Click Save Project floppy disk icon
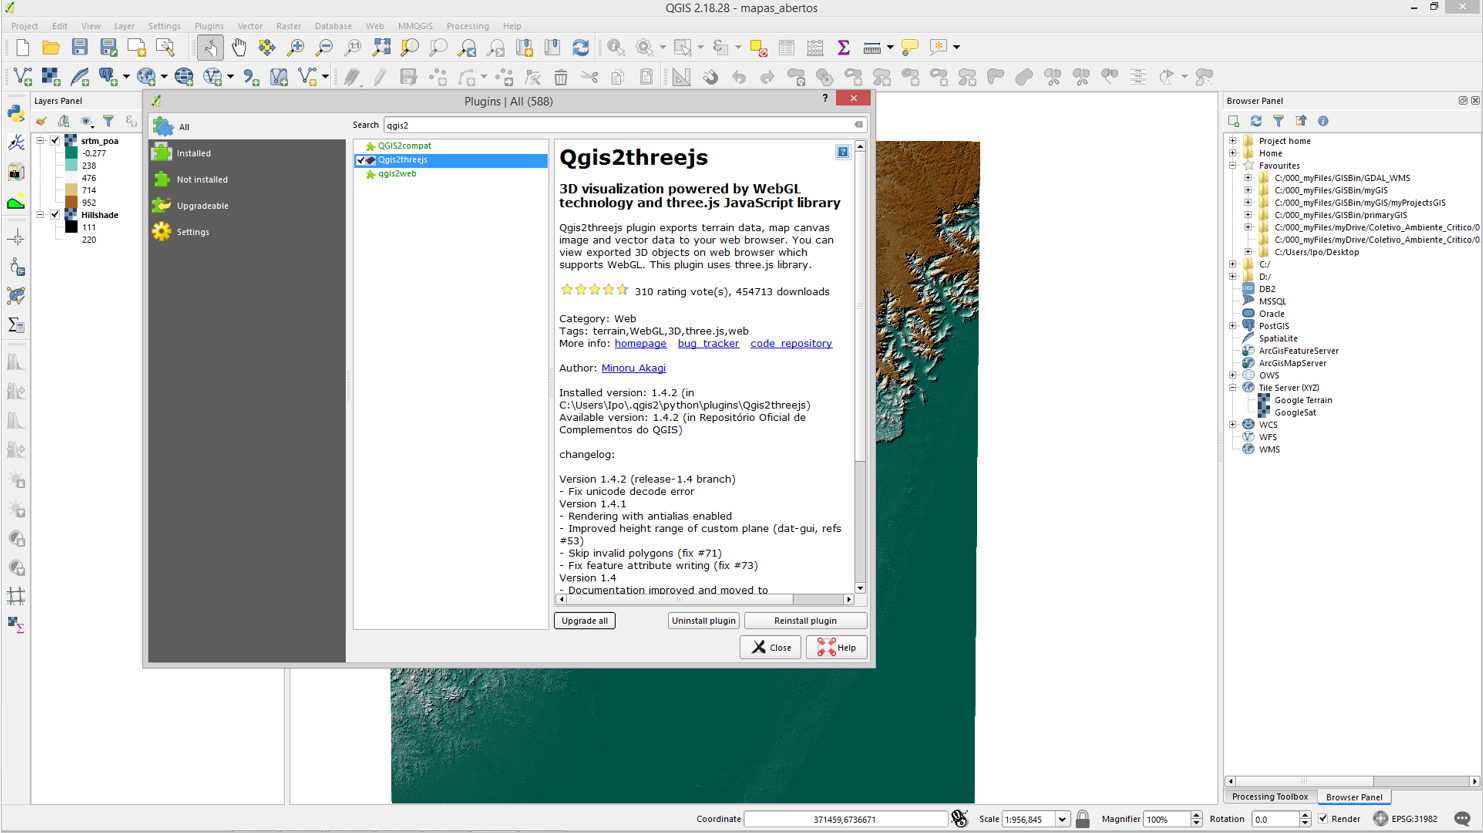Screen dimensions: 1483x833 [x=80, y=47]
